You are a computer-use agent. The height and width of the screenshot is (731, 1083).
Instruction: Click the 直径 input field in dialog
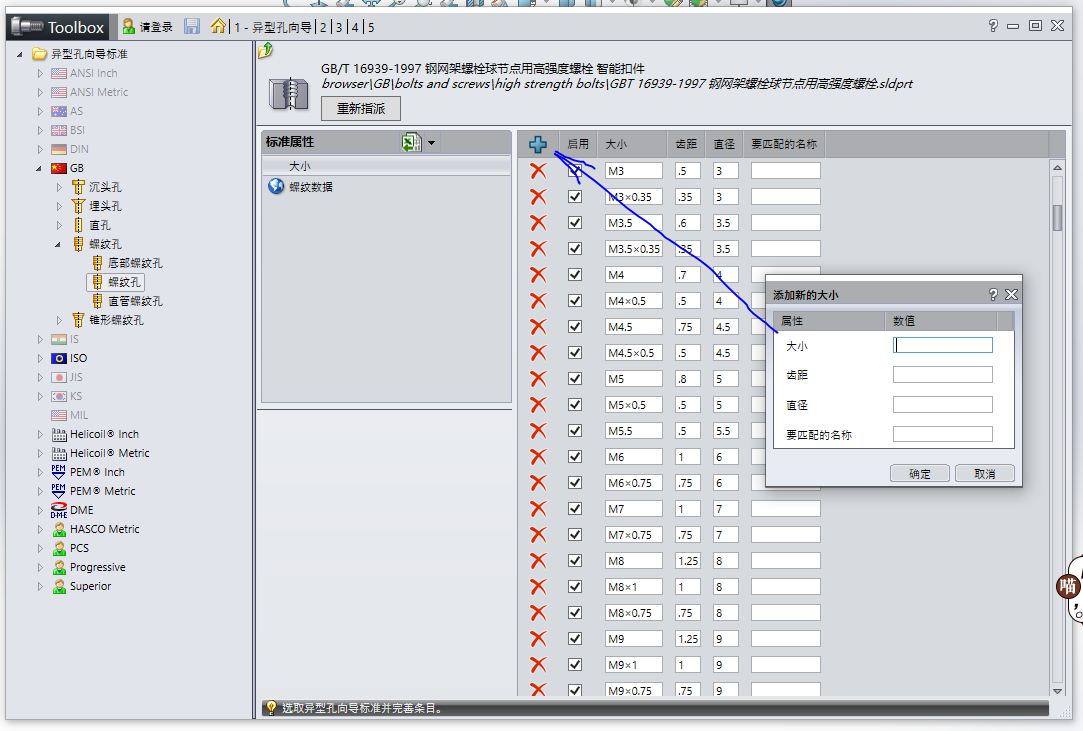[x=943, y=404]
